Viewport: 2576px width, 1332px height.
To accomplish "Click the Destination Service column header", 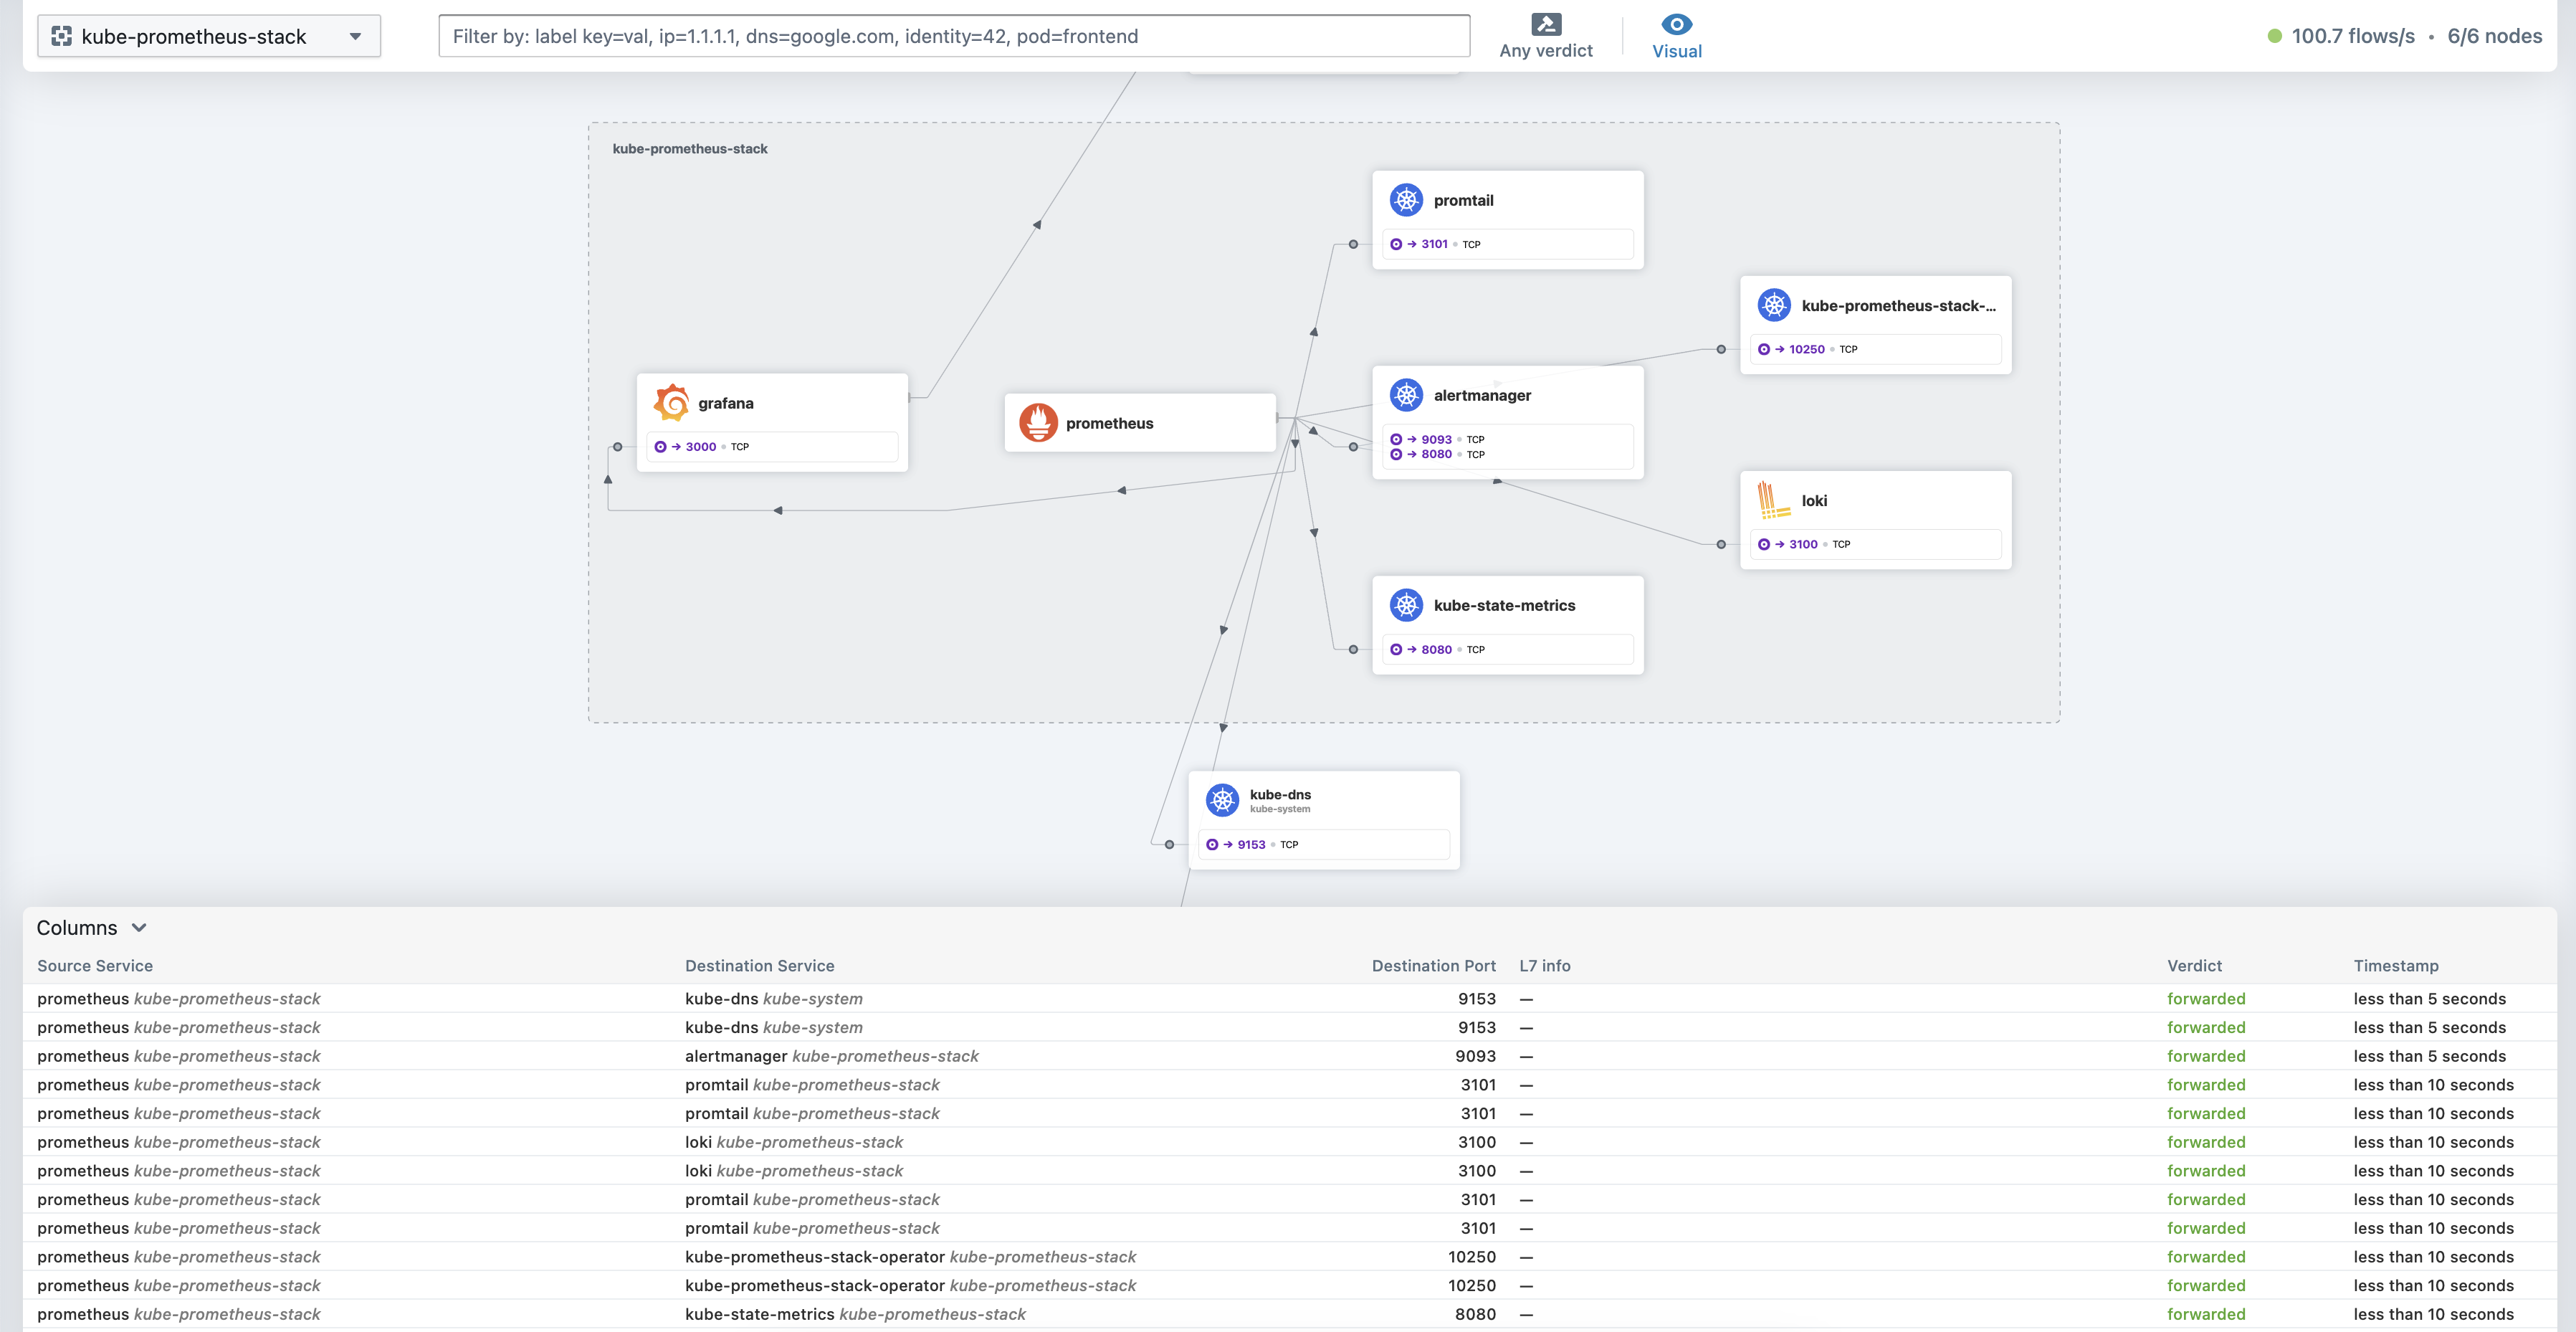I will click(759, 966).
